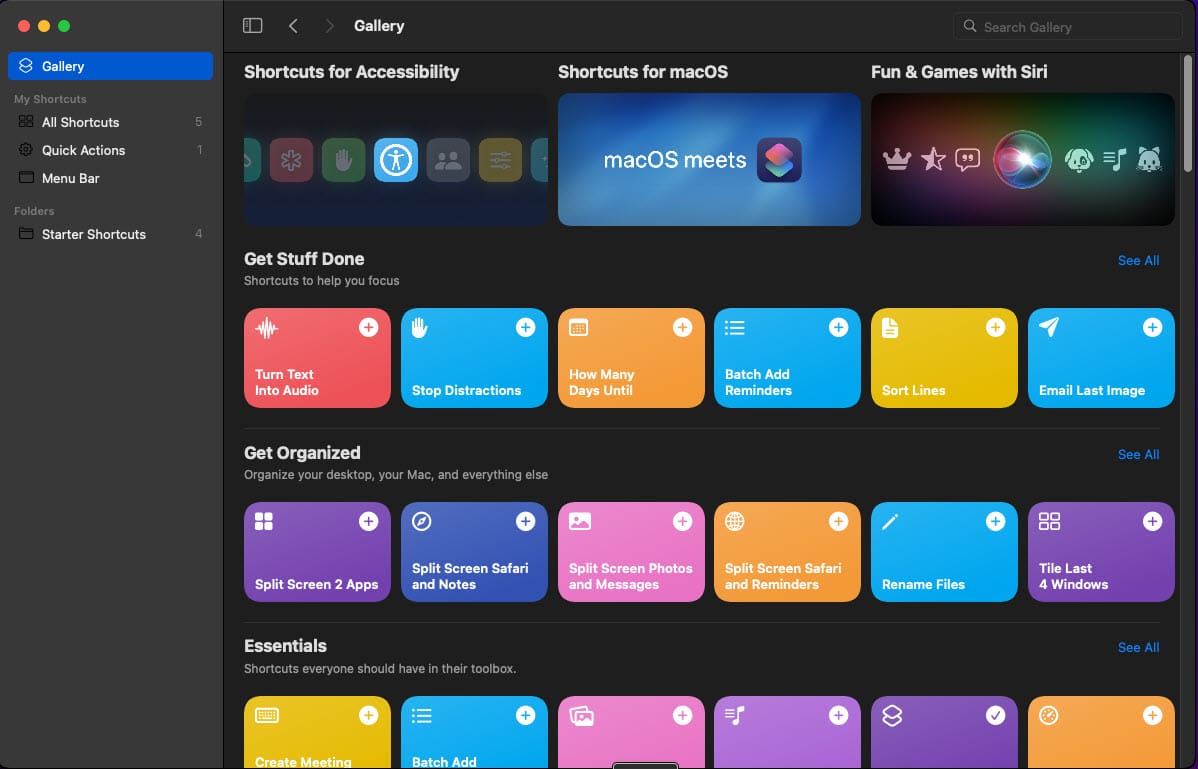Open the Split Screen 2 Apps card

coord(317,552)
